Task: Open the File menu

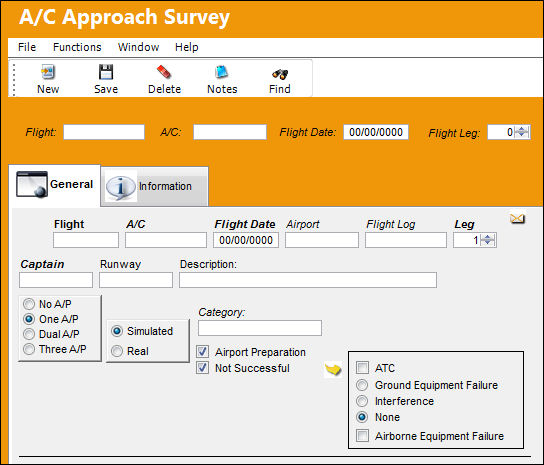Action: [27, 47]
